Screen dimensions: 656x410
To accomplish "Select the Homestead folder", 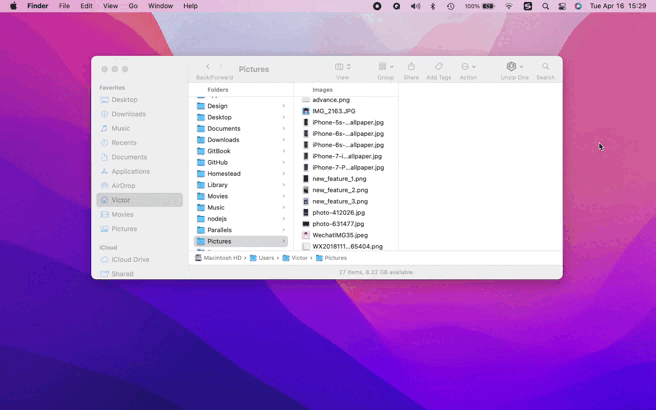I will [241, 174].
